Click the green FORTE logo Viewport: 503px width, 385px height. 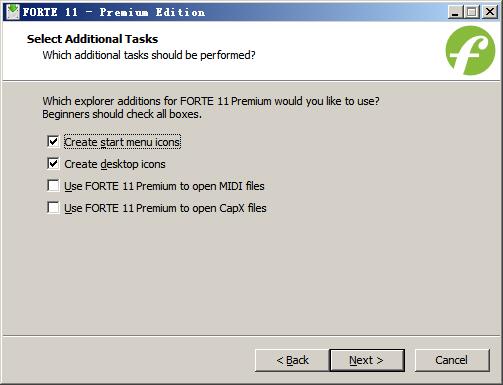point(470,50)
